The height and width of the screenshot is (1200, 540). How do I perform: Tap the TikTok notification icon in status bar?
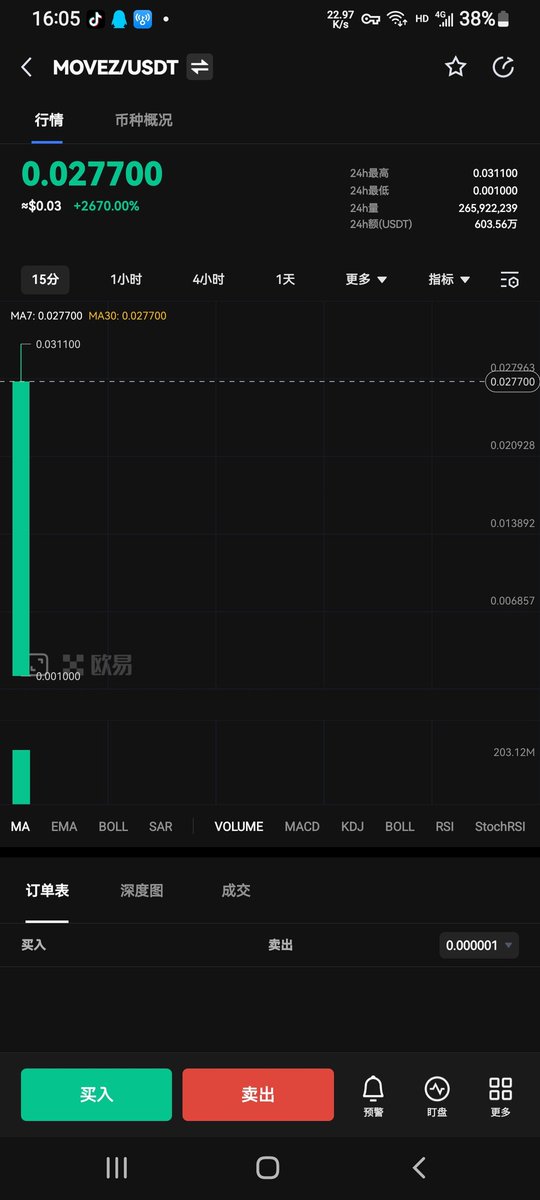pos(95,19)
